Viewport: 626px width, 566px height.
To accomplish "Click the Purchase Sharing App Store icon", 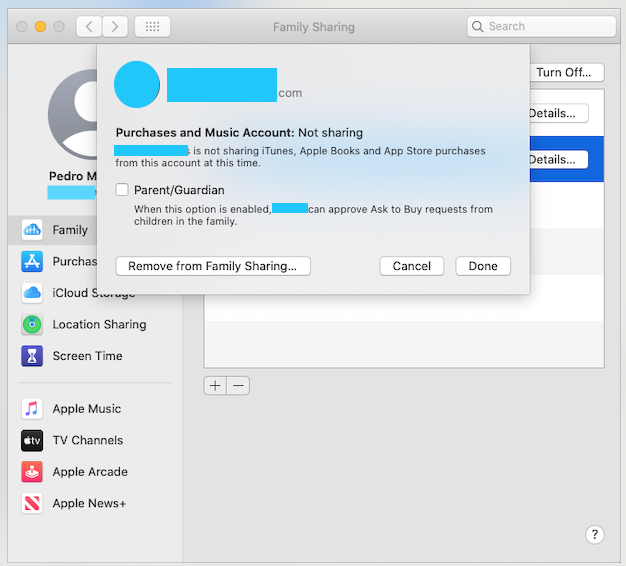I will coord(32,261).
